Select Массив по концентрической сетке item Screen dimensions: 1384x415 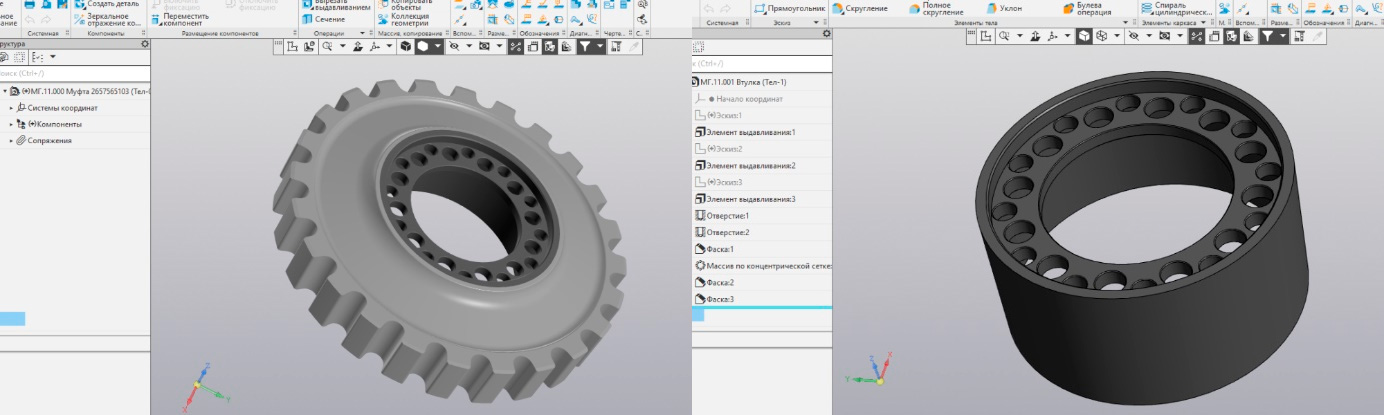(x=763, y=266)
